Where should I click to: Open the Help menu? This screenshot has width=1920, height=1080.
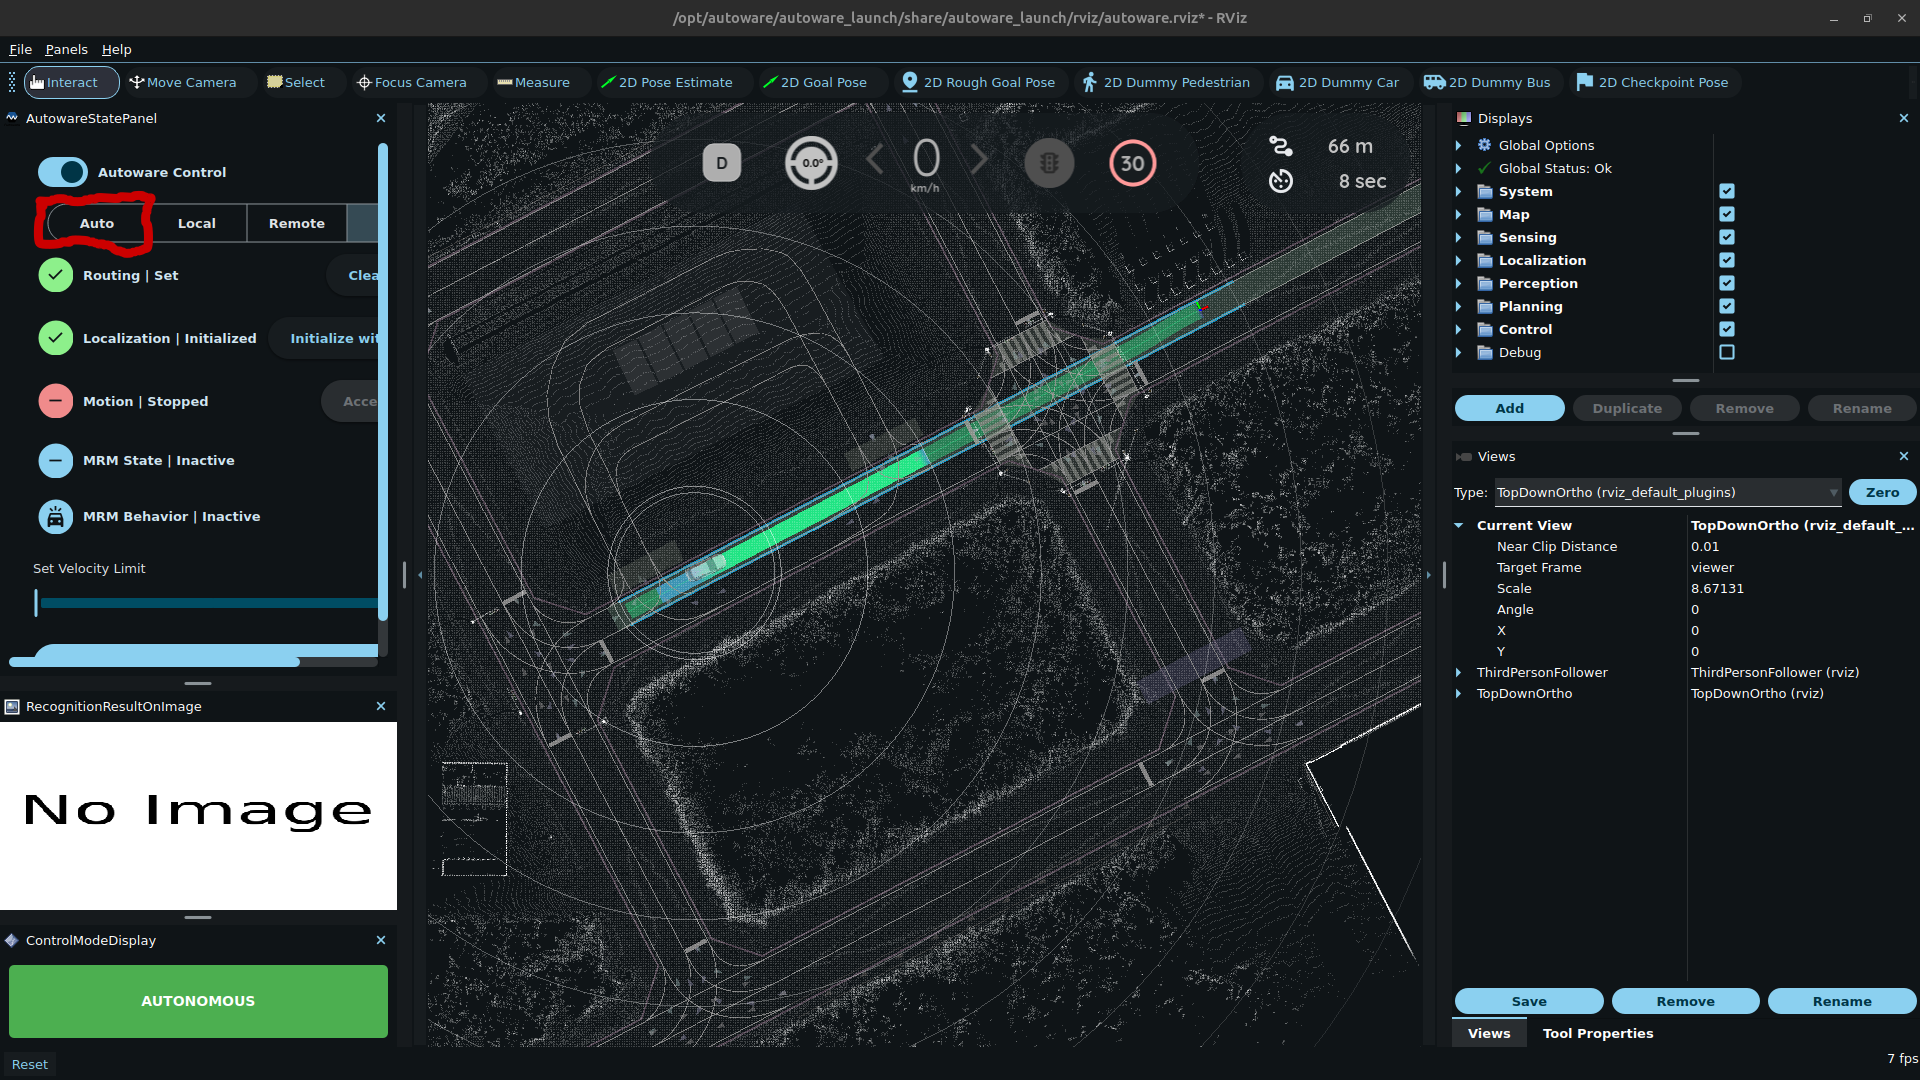pos(116,49)
